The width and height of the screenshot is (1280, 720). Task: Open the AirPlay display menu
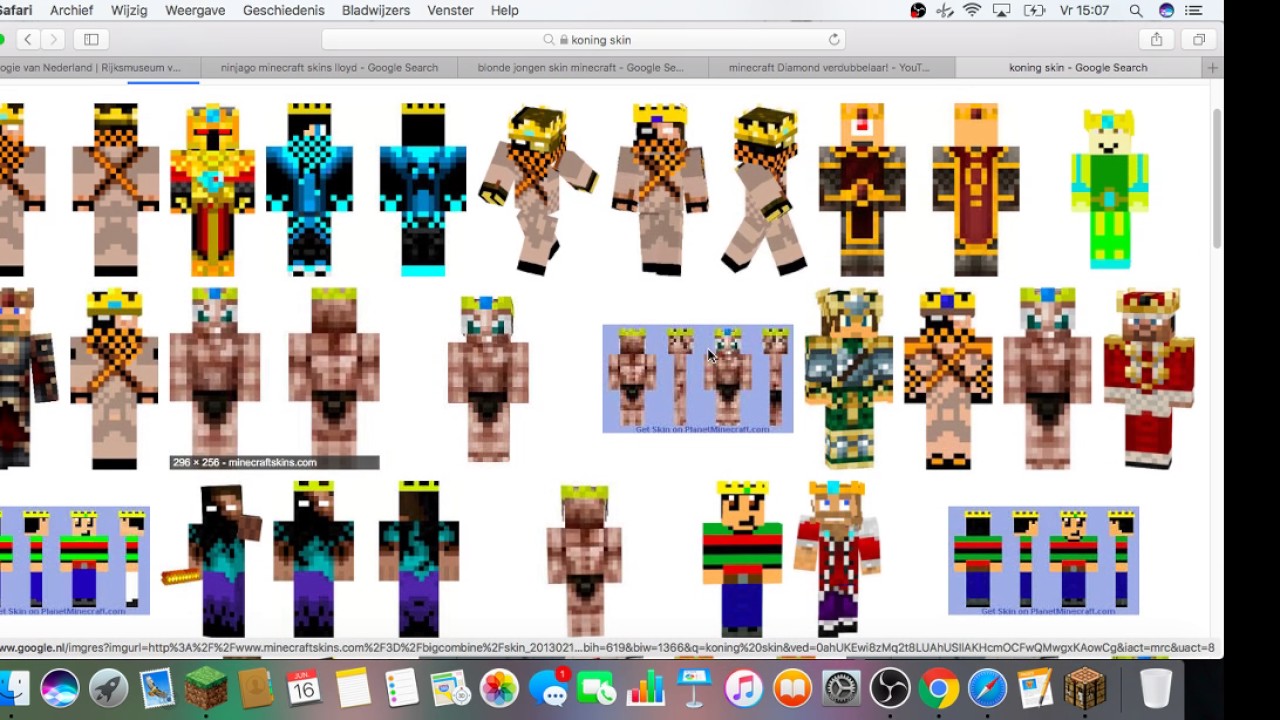(x=1002, y=10)
